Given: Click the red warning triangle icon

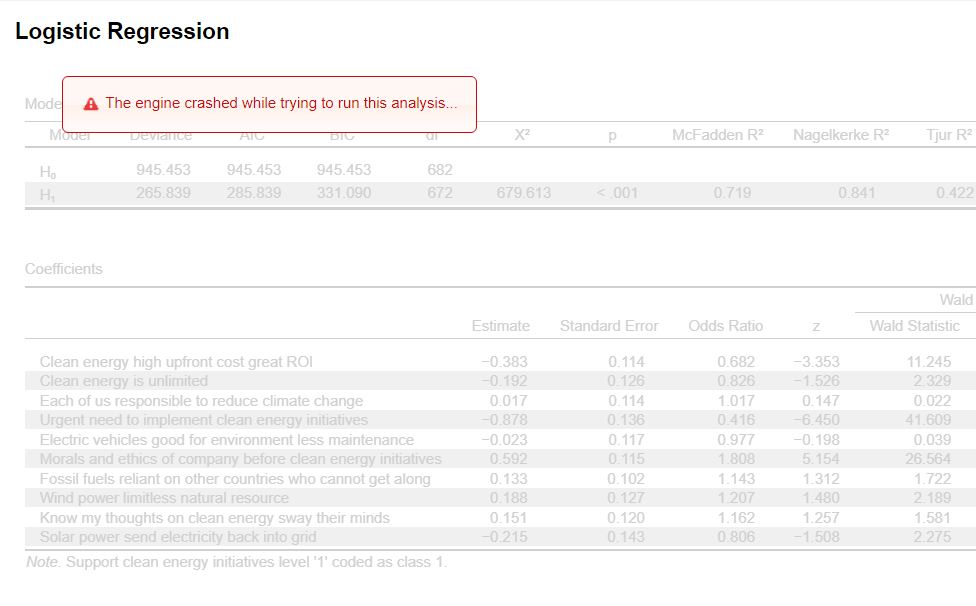Looking at the screenshot, I should pos(91,103).
